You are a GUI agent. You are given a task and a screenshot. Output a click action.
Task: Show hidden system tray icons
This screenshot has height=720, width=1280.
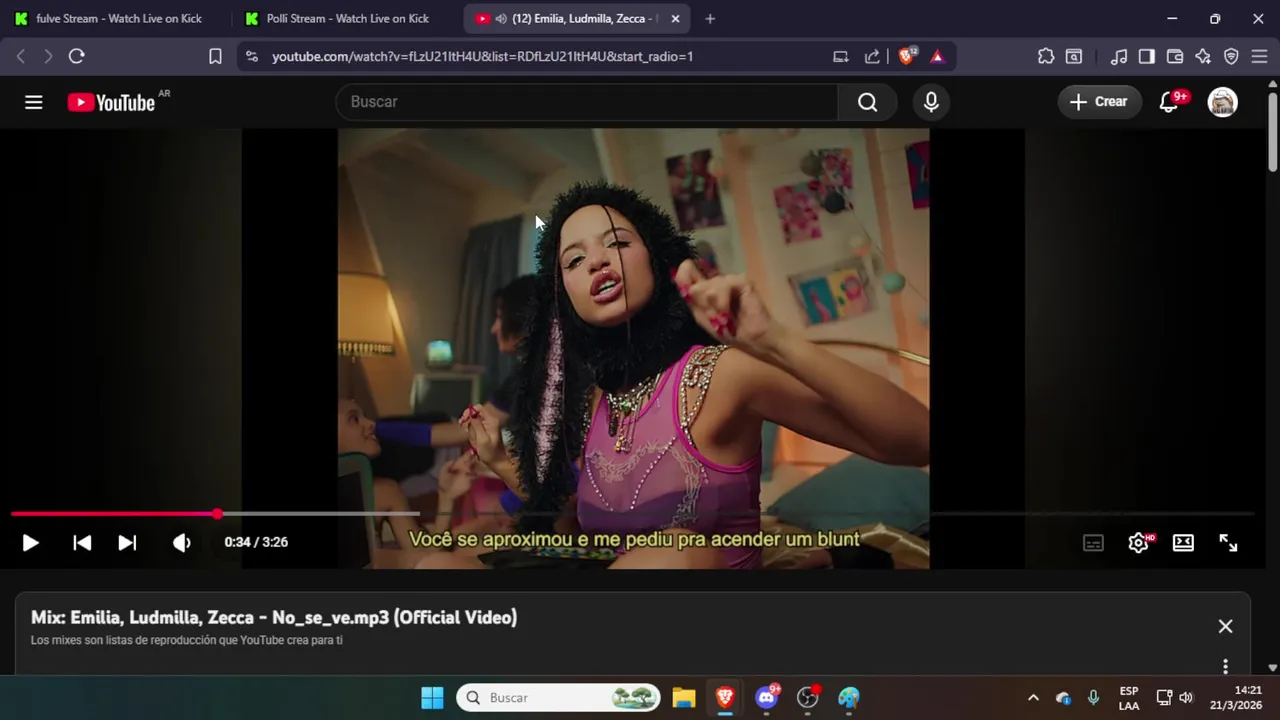1033,698
